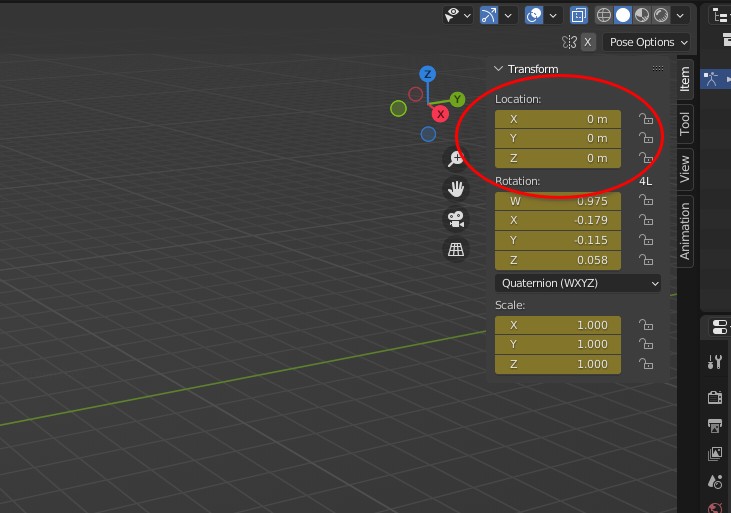Toggle viewport overlays
Screen dimensions: 731x513
(533, 15)
